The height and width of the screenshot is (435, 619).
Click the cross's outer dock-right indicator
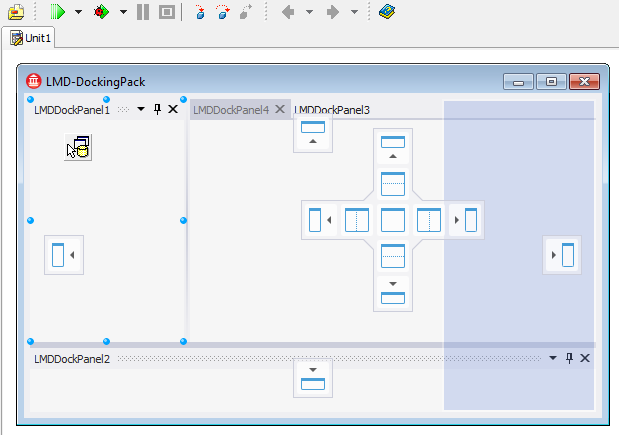click(x=465, y=220)
